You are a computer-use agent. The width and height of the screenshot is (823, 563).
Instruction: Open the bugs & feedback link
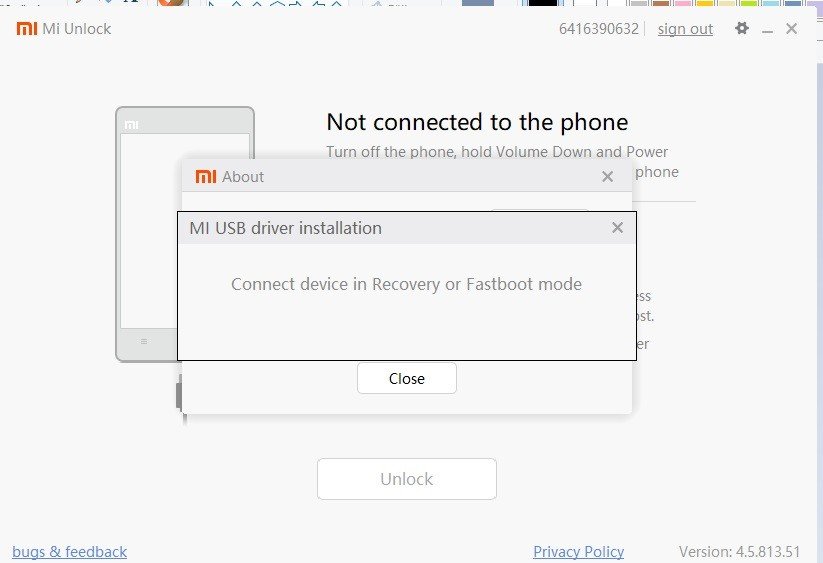69,551
